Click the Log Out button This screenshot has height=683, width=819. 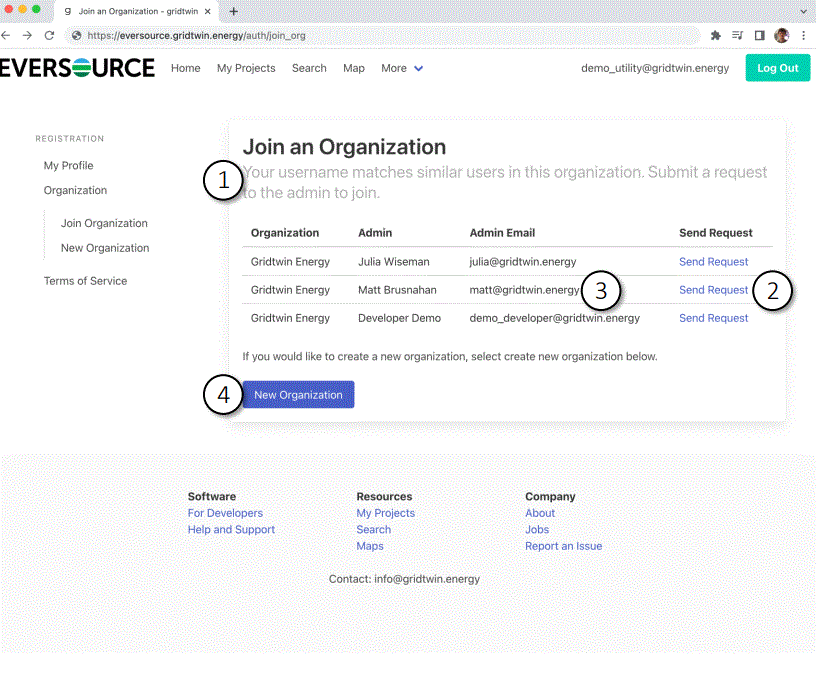[777, 68]
